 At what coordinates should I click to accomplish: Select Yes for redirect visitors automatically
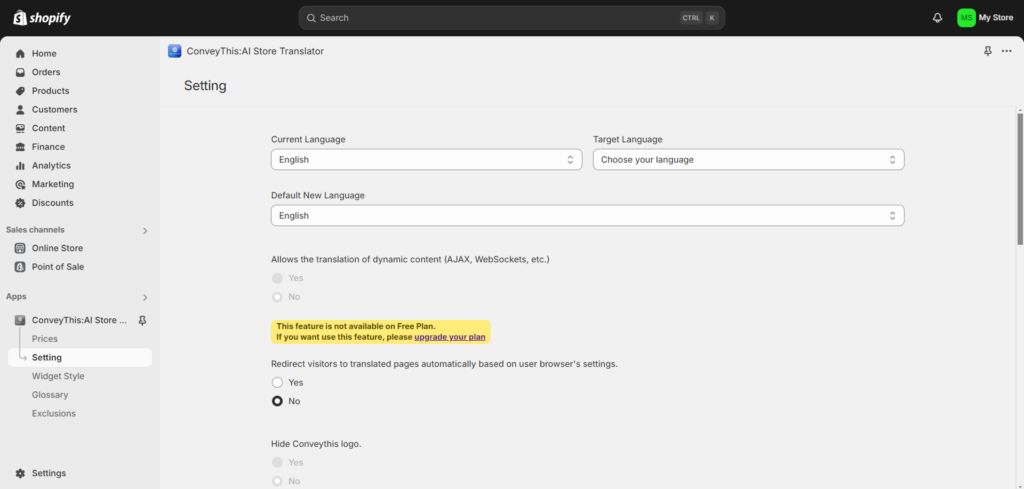(278, 383)
